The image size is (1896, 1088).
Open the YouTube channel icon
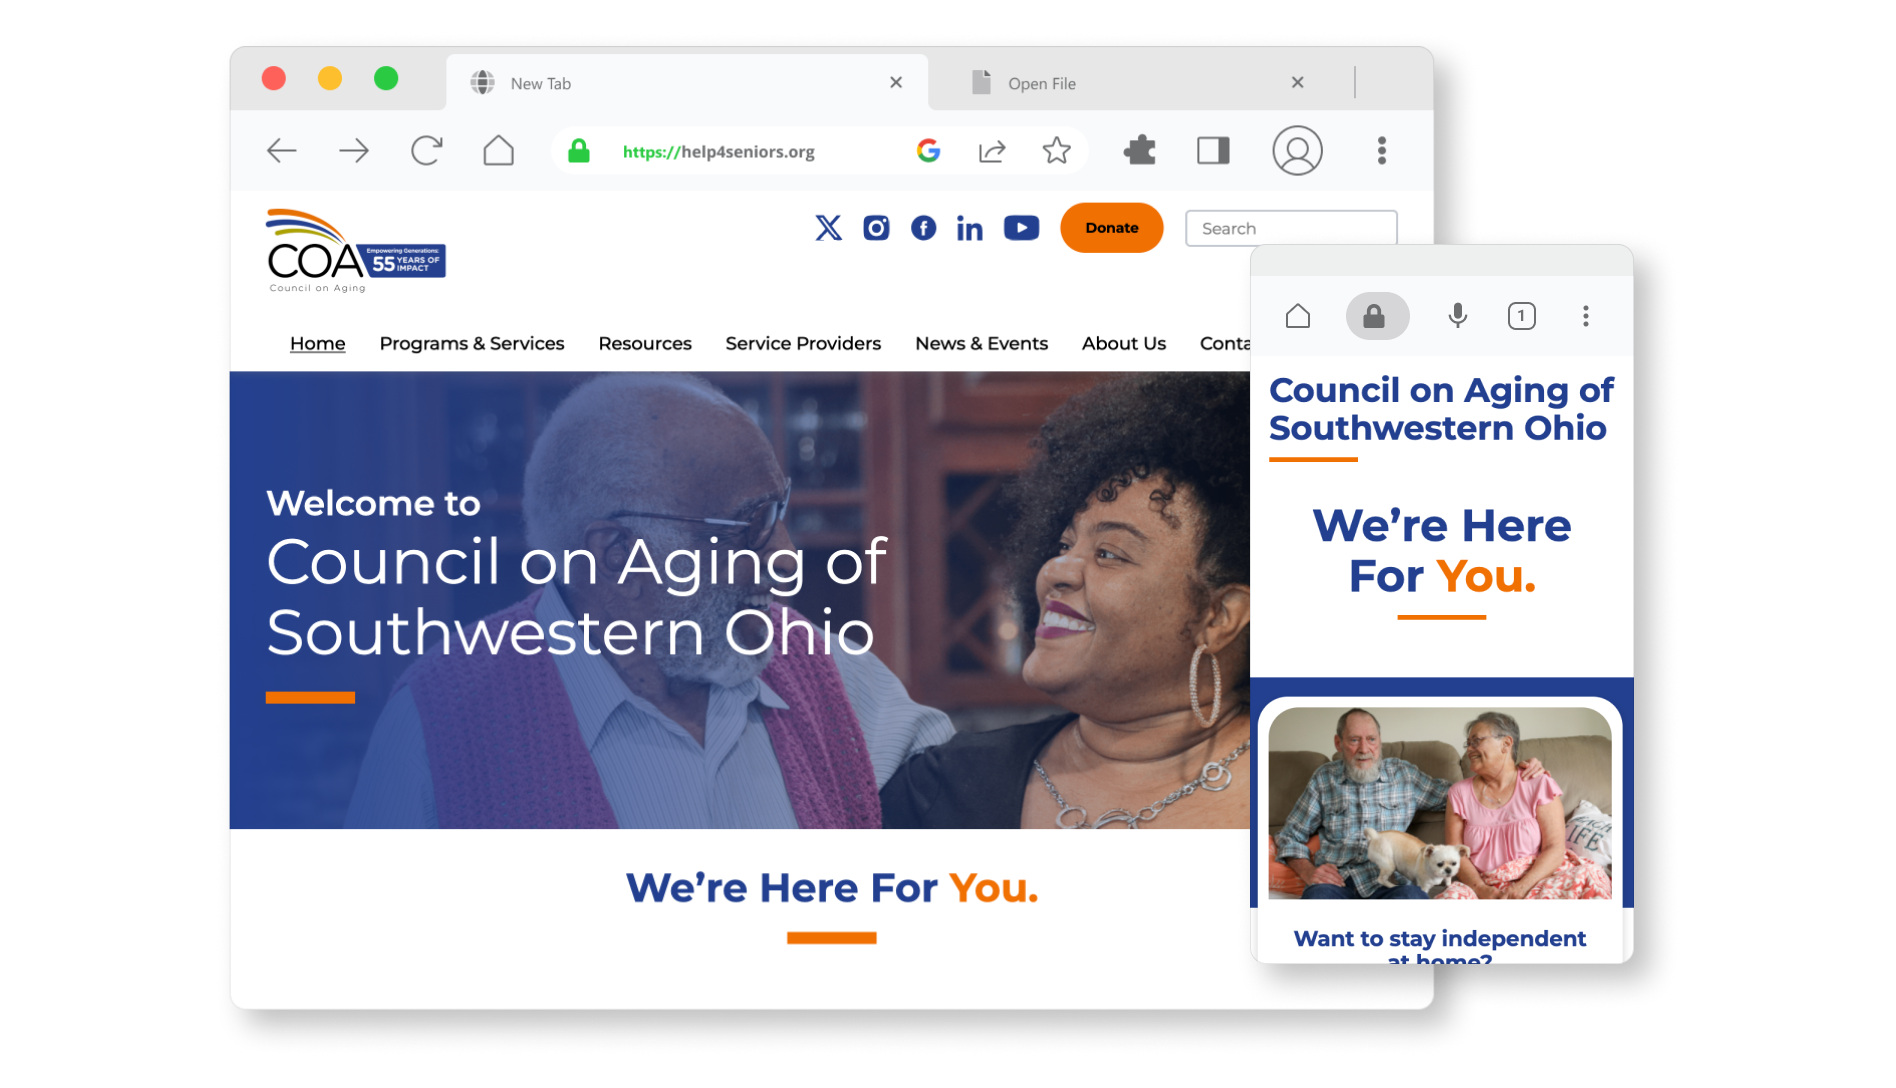coord(1021,228)
